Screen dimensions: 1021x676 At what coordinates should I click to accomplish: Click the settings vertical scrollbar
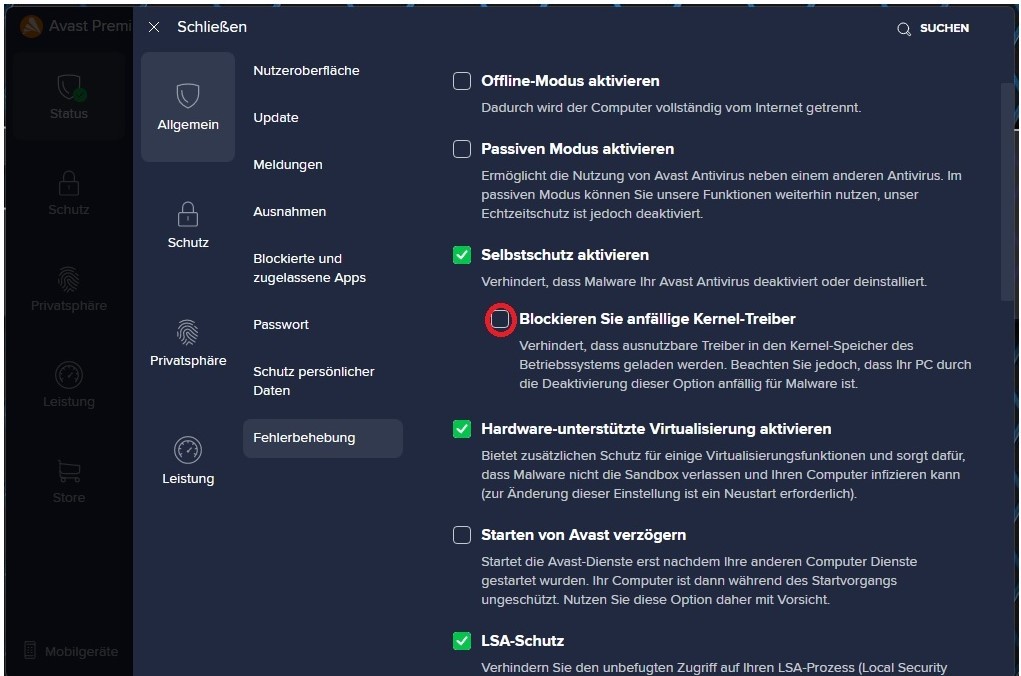pos(1007,190)
